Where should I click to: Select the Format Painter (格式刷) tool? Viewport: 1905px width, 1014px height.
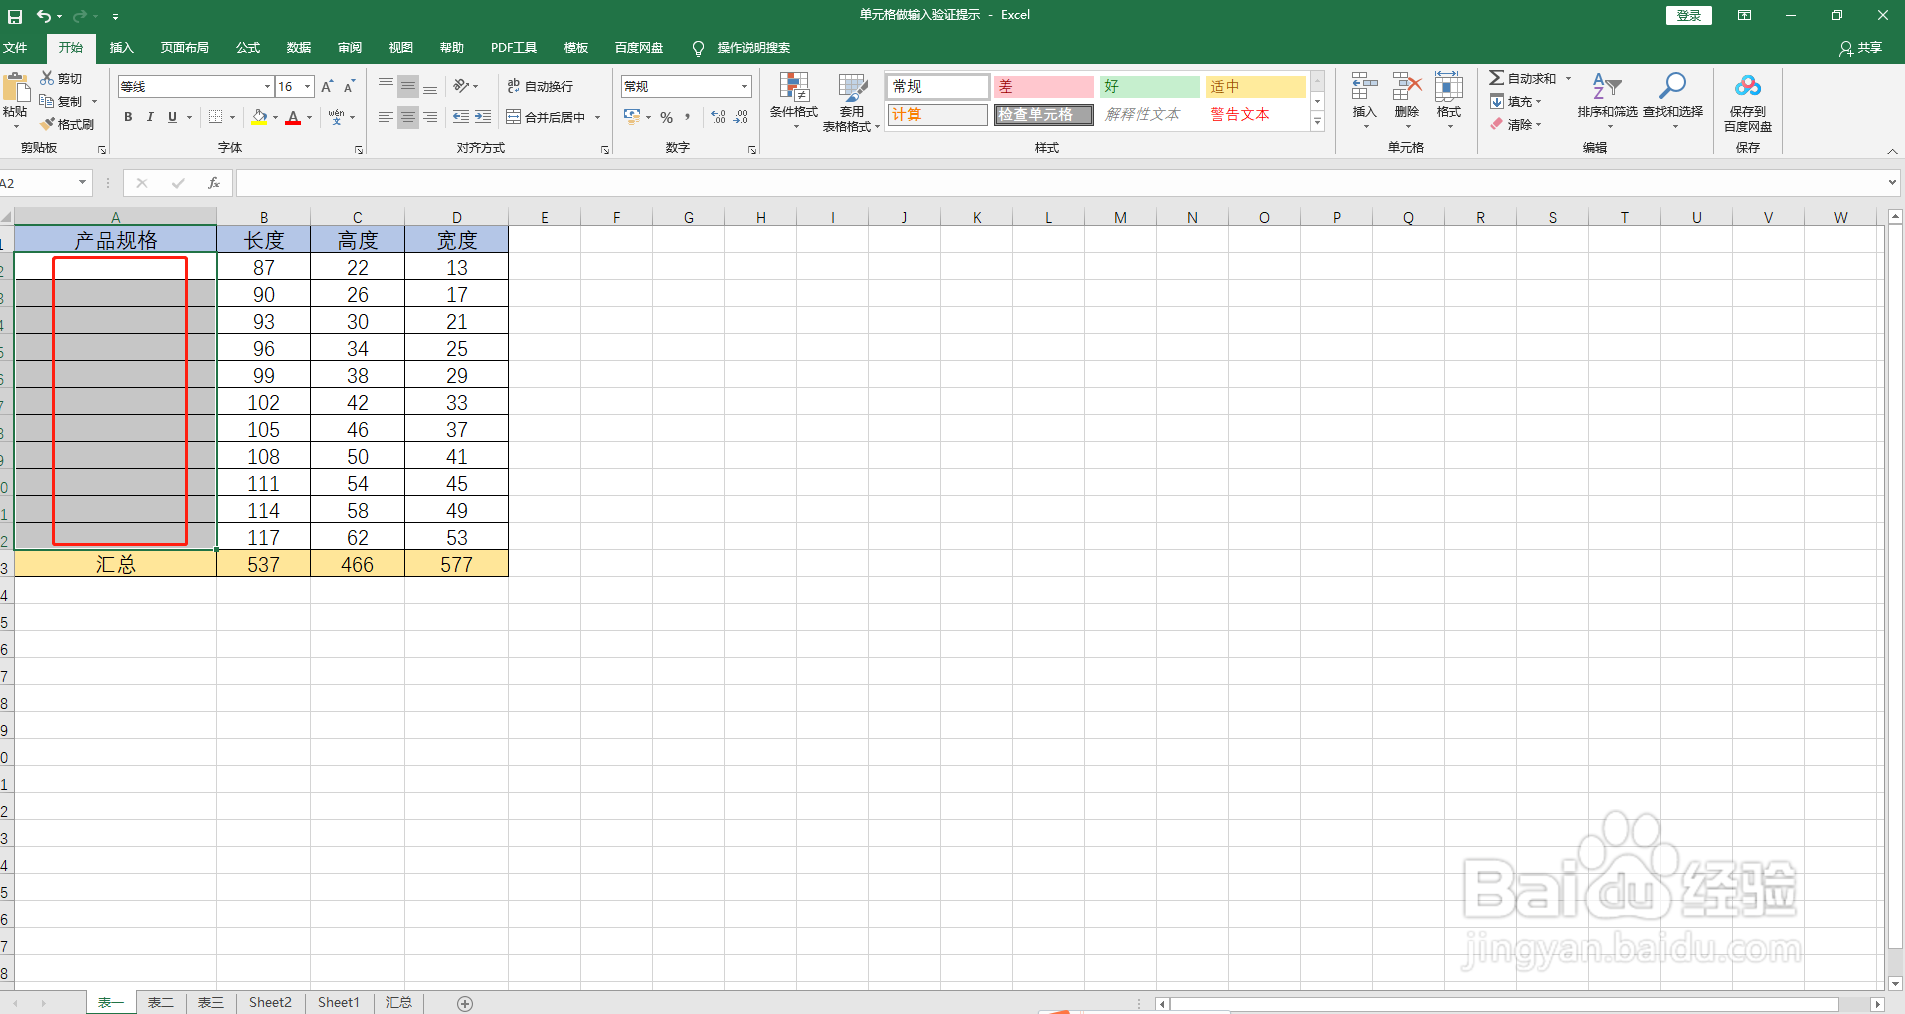pyautogui.click(x=67, y=124)
